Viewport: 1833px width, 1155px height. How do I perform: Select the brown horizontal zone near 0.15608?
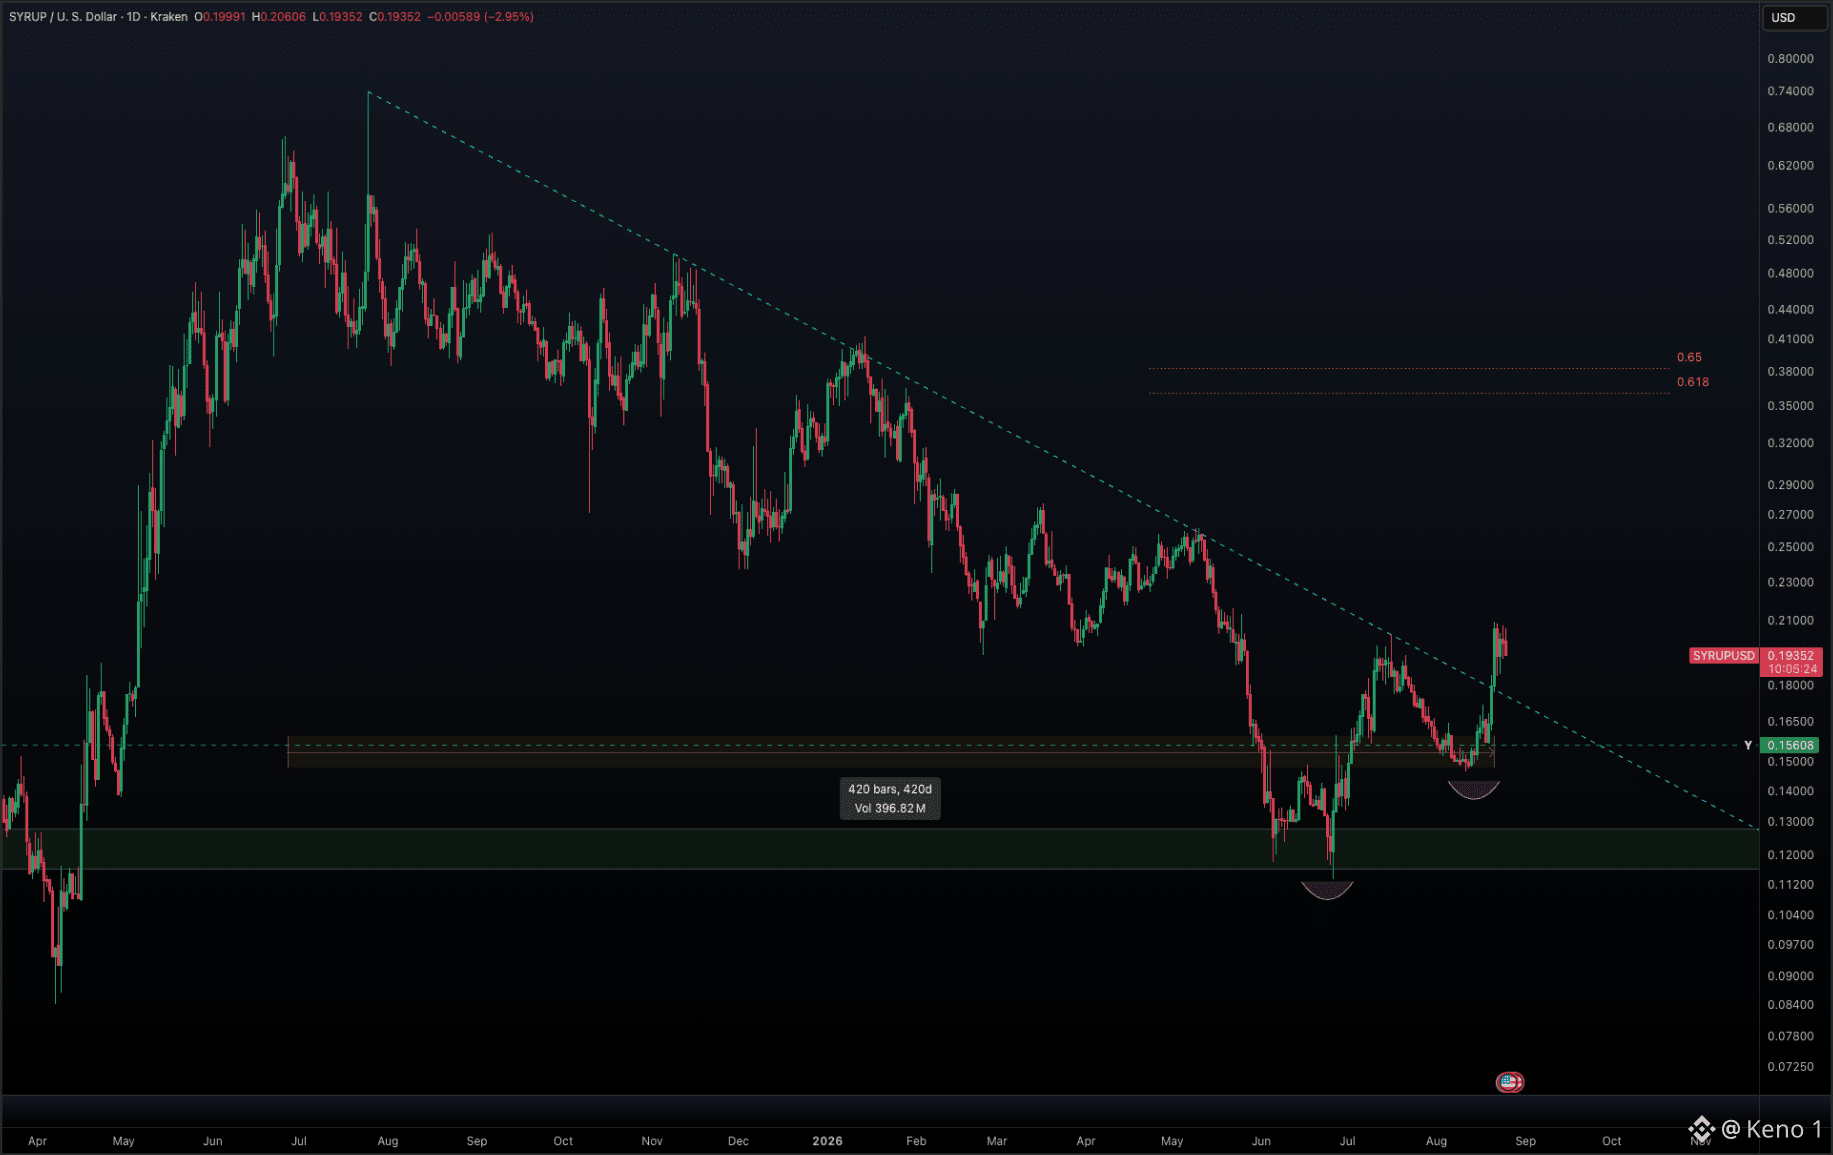pos(891,752)
